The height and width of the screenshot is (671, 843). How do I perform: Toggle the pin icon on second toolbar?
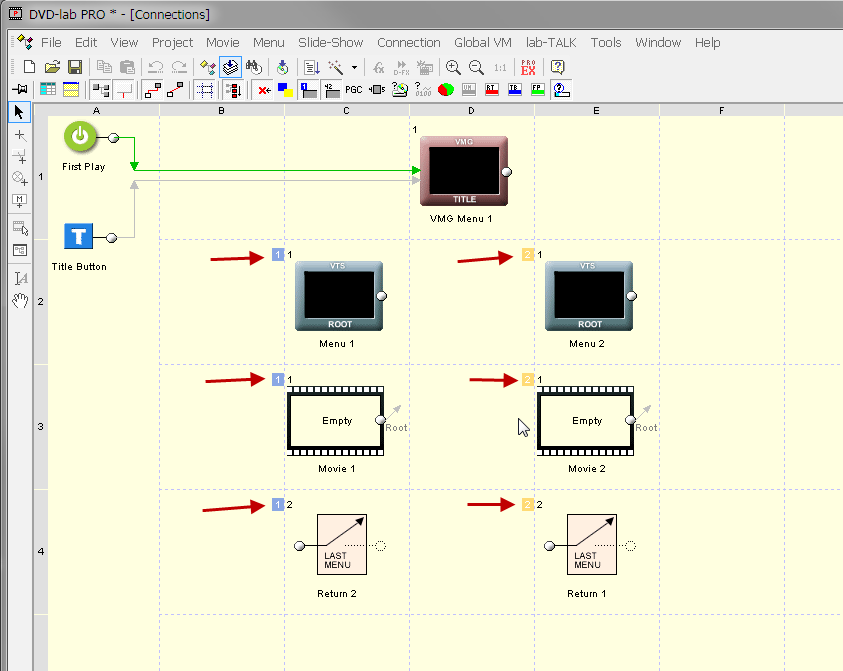point(20,89)
